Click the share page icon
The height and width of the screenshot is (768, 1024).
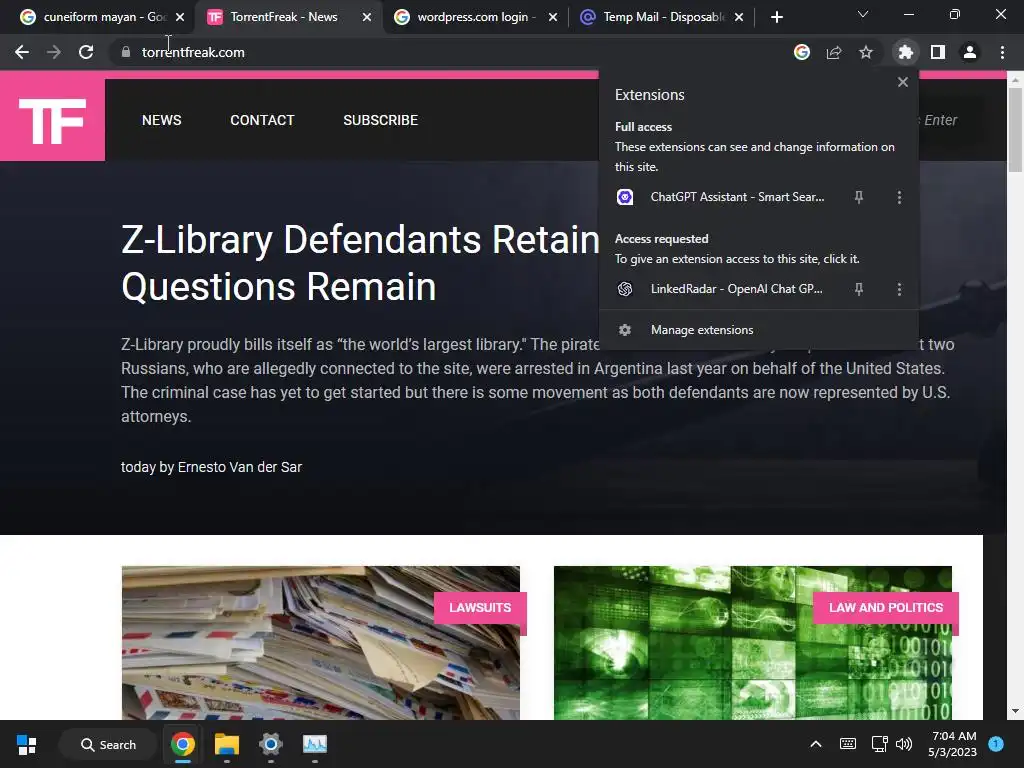[x=834, y=52]
